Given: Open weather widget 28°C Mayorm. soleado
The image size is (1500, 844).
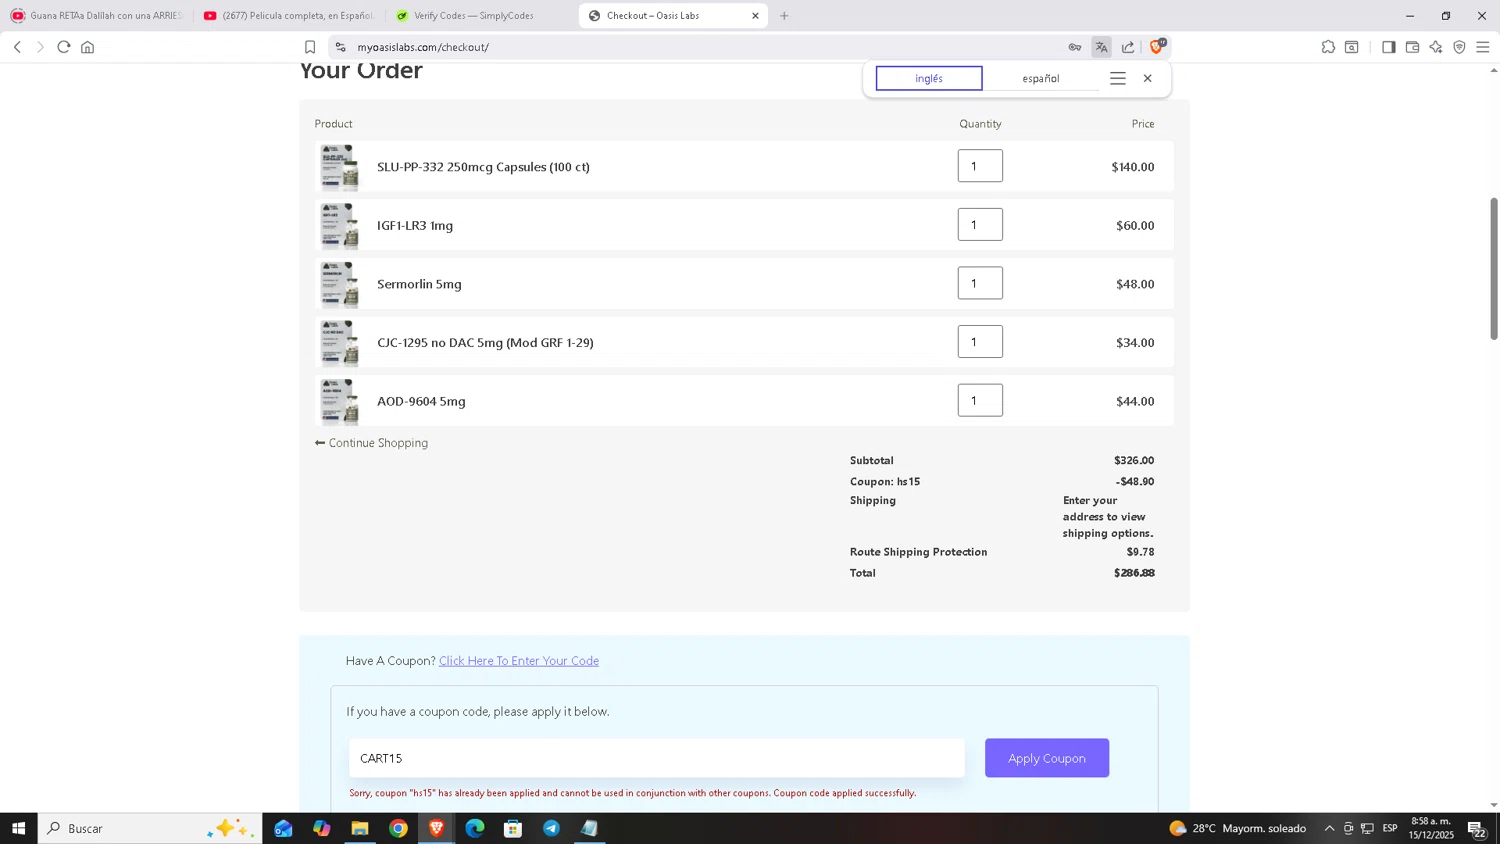Looking at the screenshot, I should point(1237,828).
